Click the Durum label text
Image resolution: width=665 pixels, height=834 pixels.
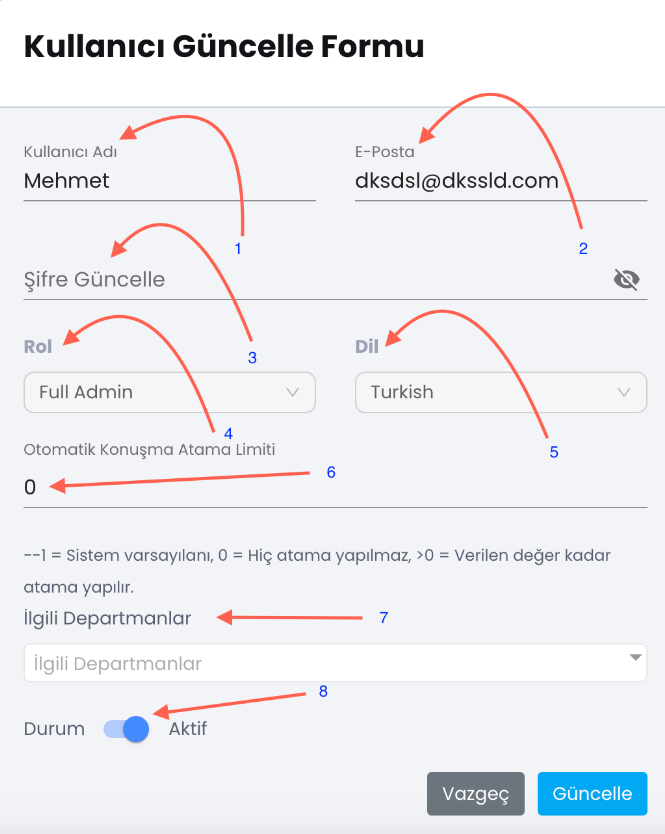pyautogui.click(x=54, y=729)
